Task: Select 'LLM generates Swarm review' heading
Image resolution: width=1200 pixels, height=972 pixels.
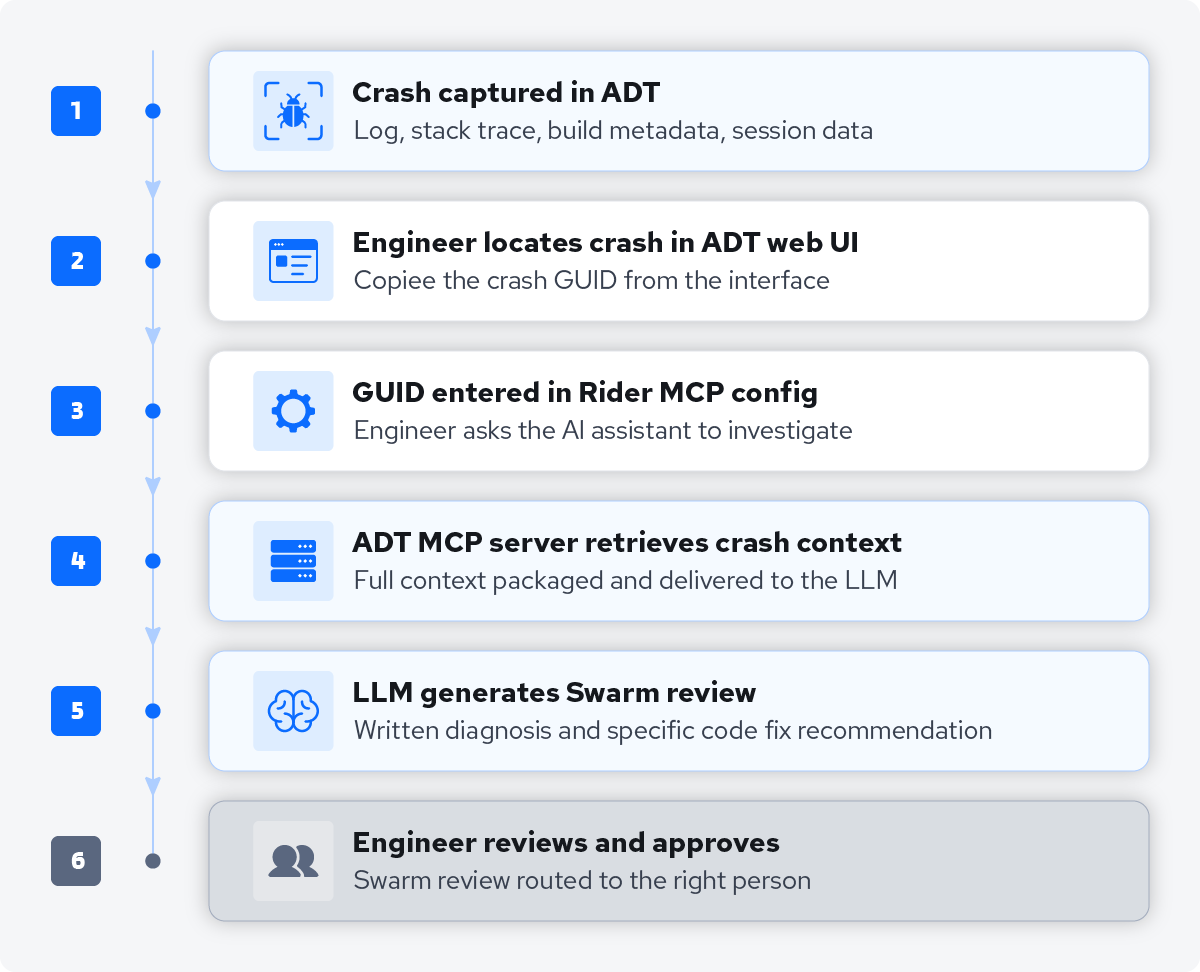Action: click(554, 693)
